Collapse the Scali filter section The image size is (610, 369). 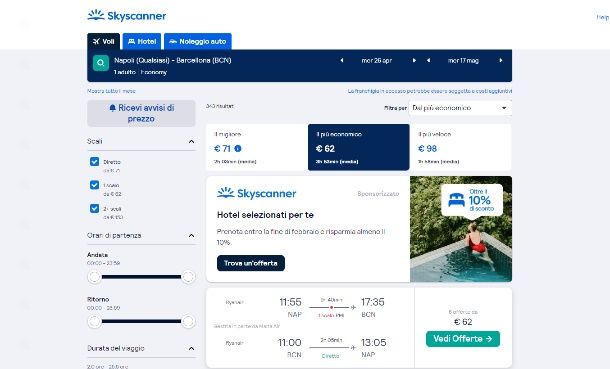coord(191,142)
